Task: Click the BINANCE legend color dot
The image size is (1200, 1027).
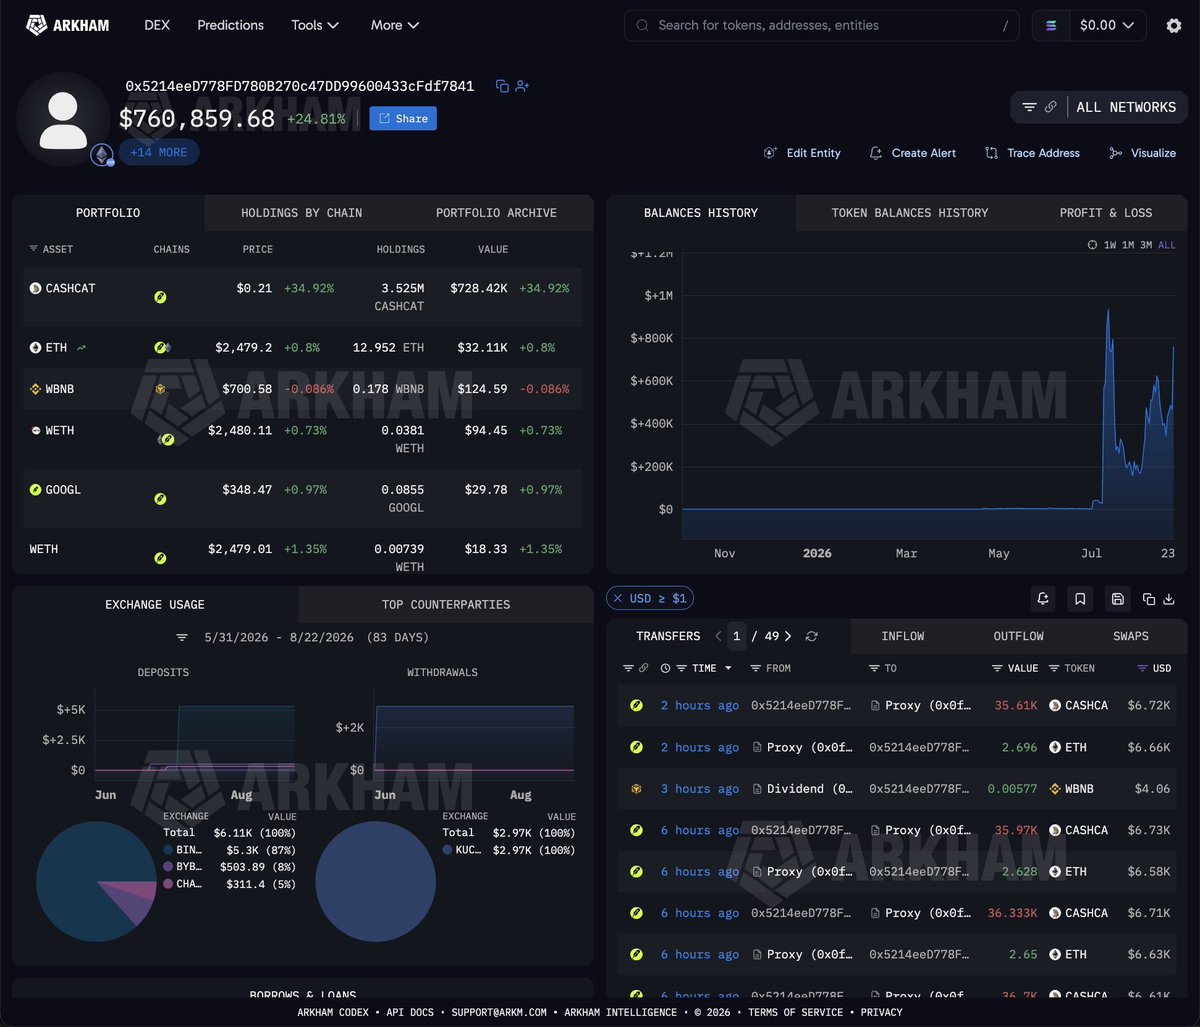Action: [x=168, y=848]
